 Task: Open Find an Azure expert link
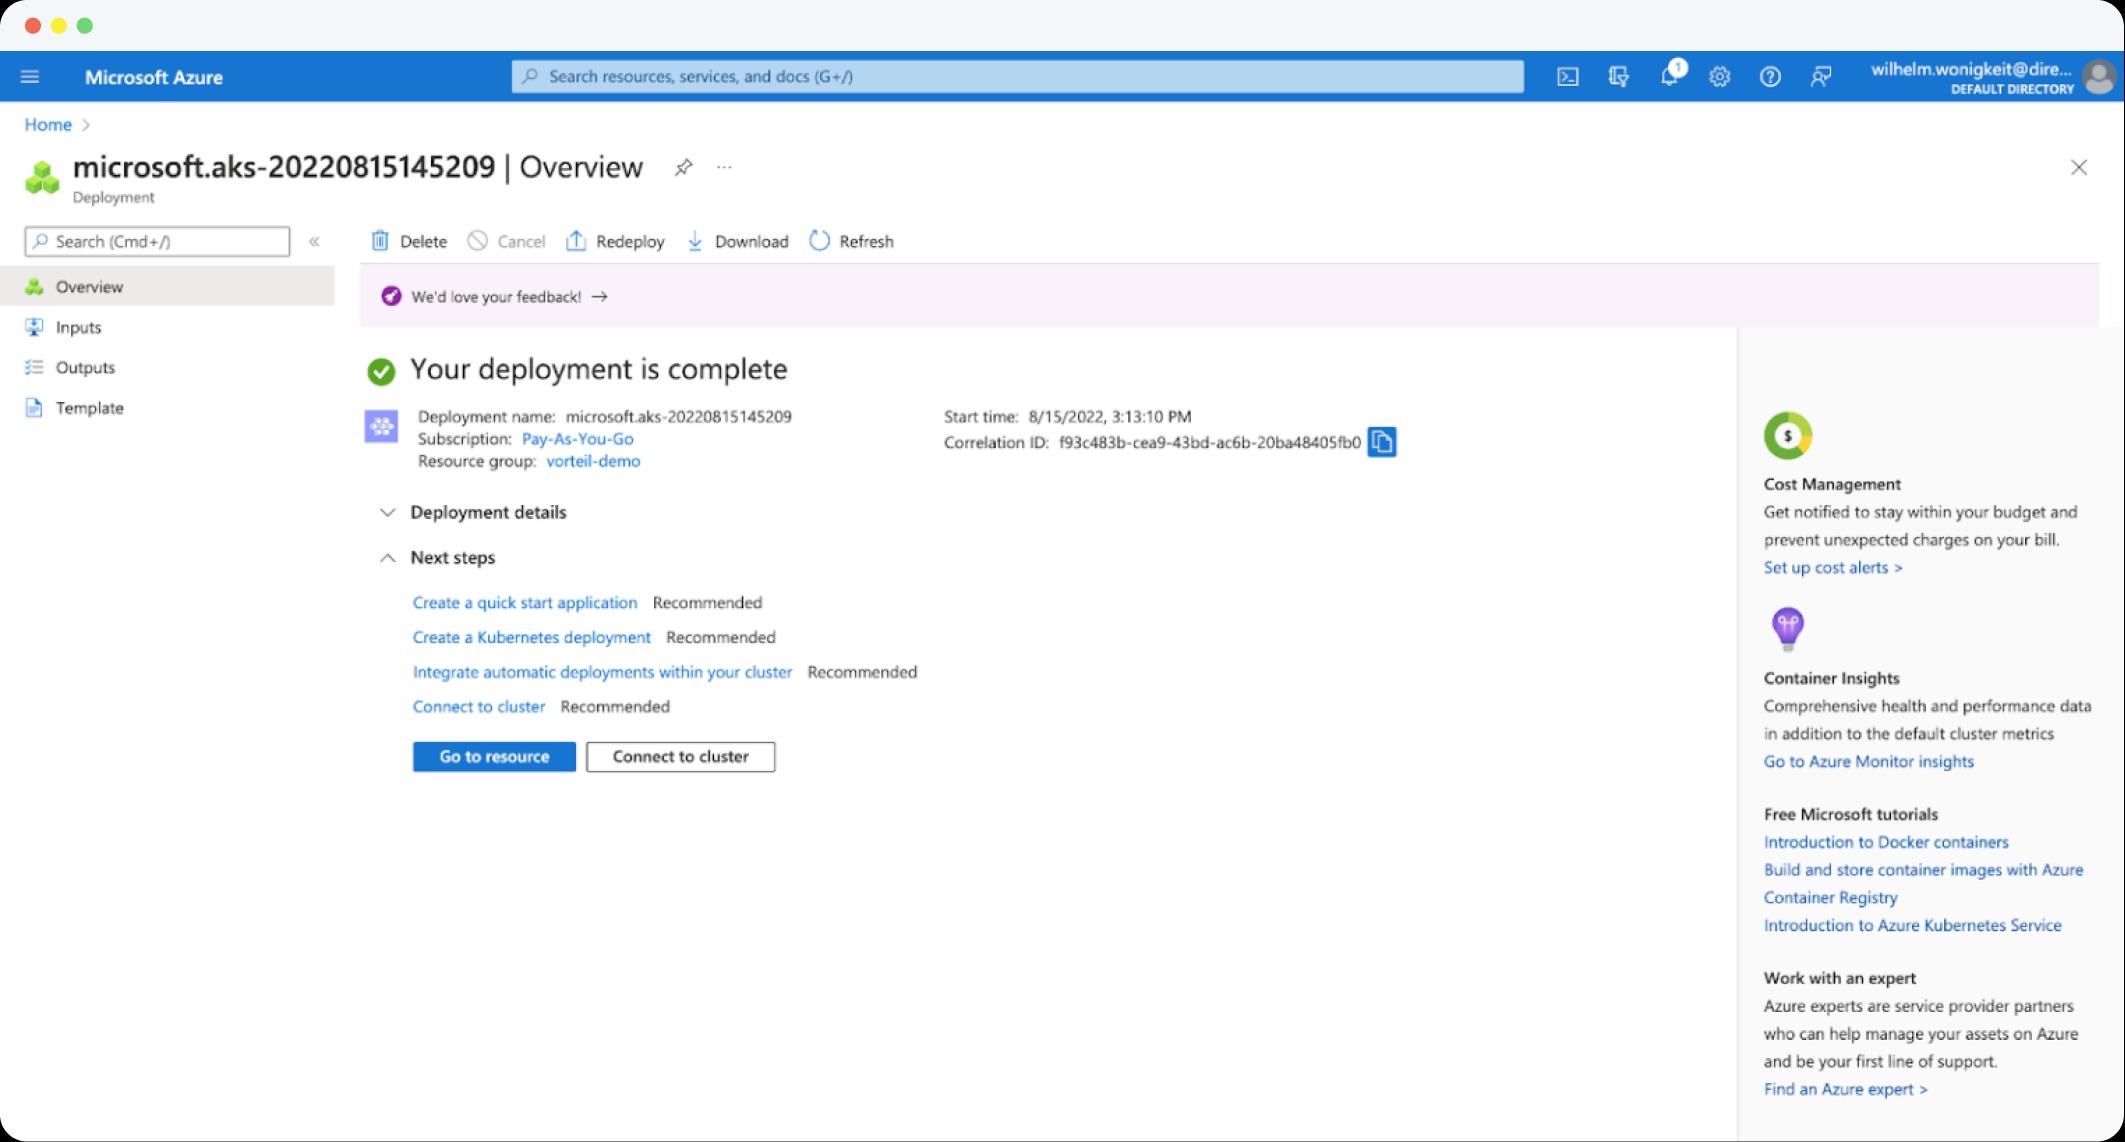tap(1846, 1090)
